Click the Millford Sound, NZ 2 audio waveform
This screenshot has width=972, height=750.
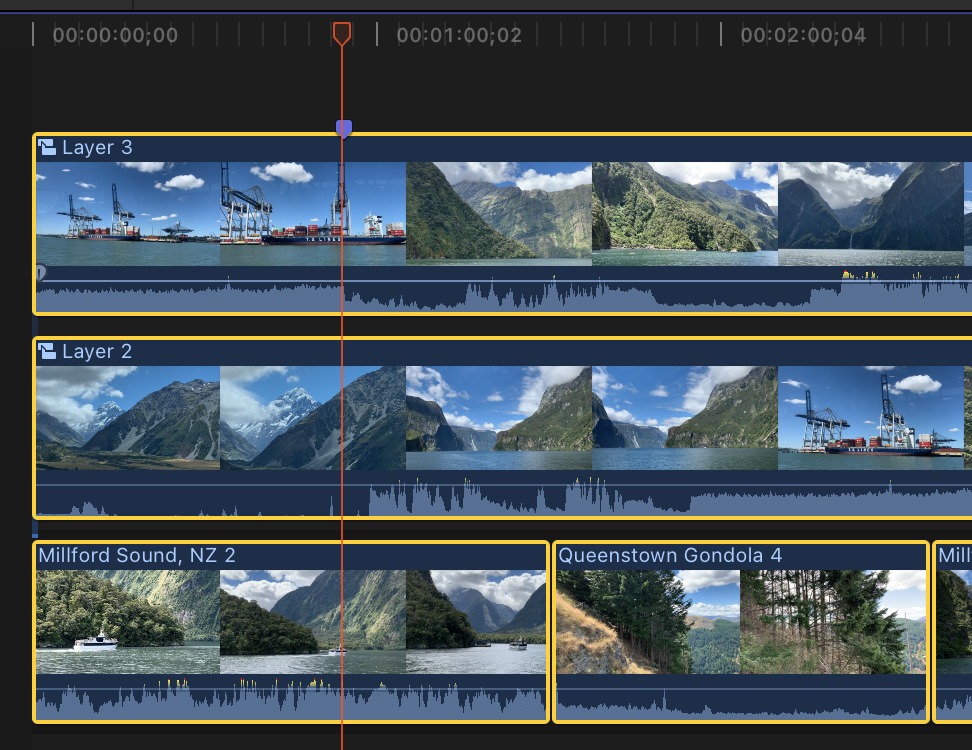tap(290, 701)
